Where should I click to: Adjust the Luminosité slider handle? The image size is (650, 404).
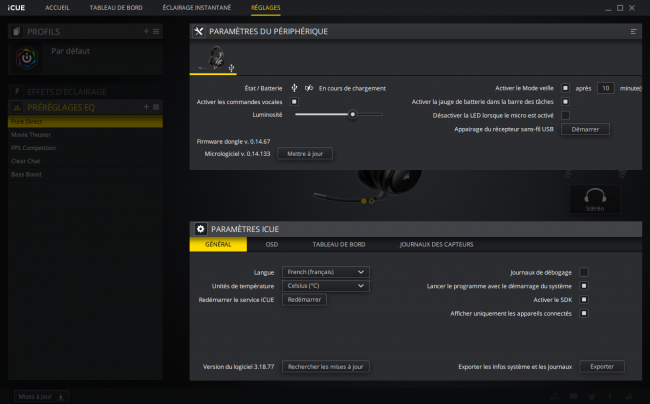click(352, 114)
